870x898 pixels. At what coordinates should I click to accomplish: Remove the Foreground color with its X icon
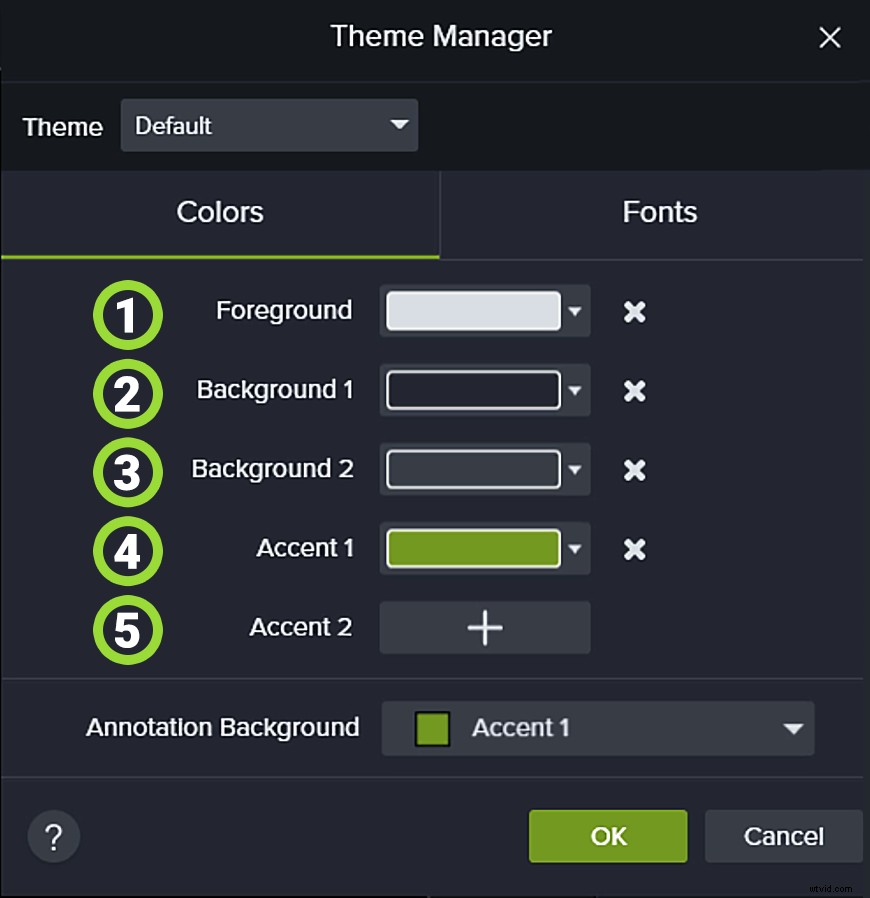click(x=634, y=312)
